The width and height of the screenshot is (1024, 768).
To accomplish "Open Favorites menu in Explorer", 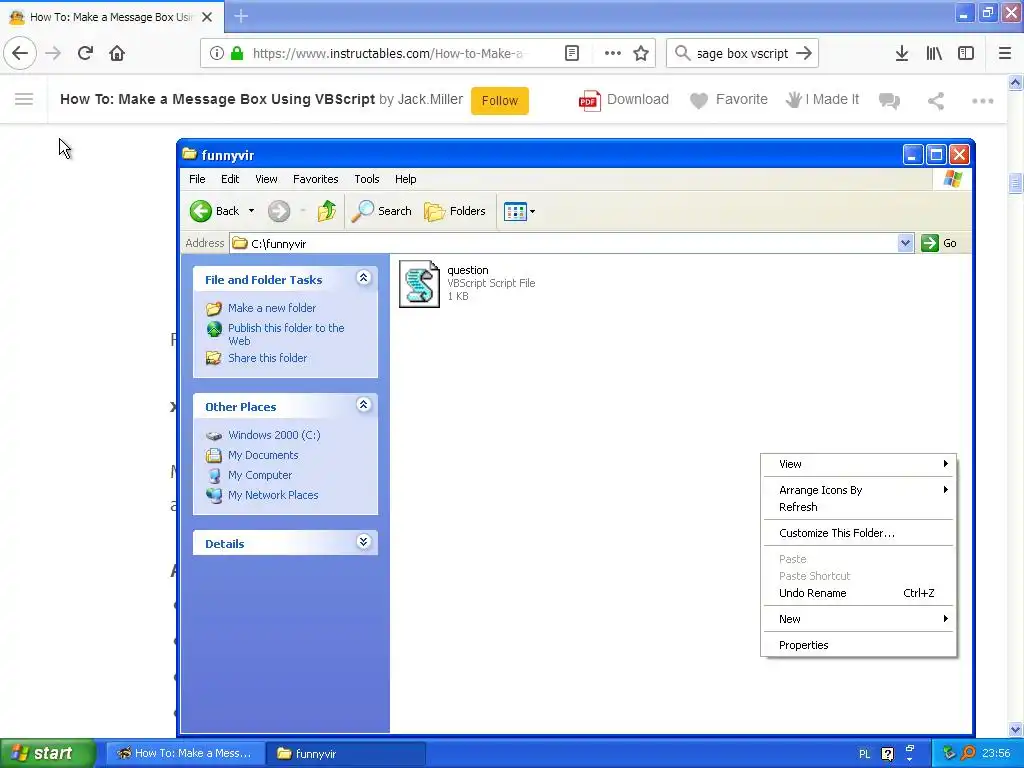I will point(315,179).
